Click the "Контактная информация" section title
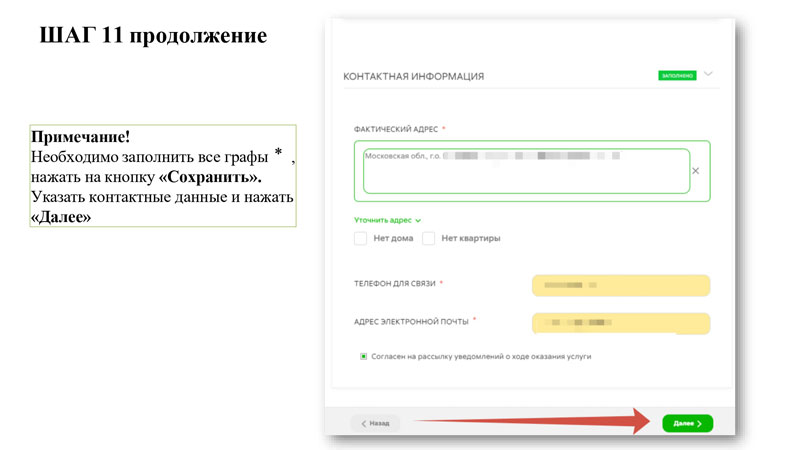Viewport: 800px width, 450px height. [x=413, y=76]
